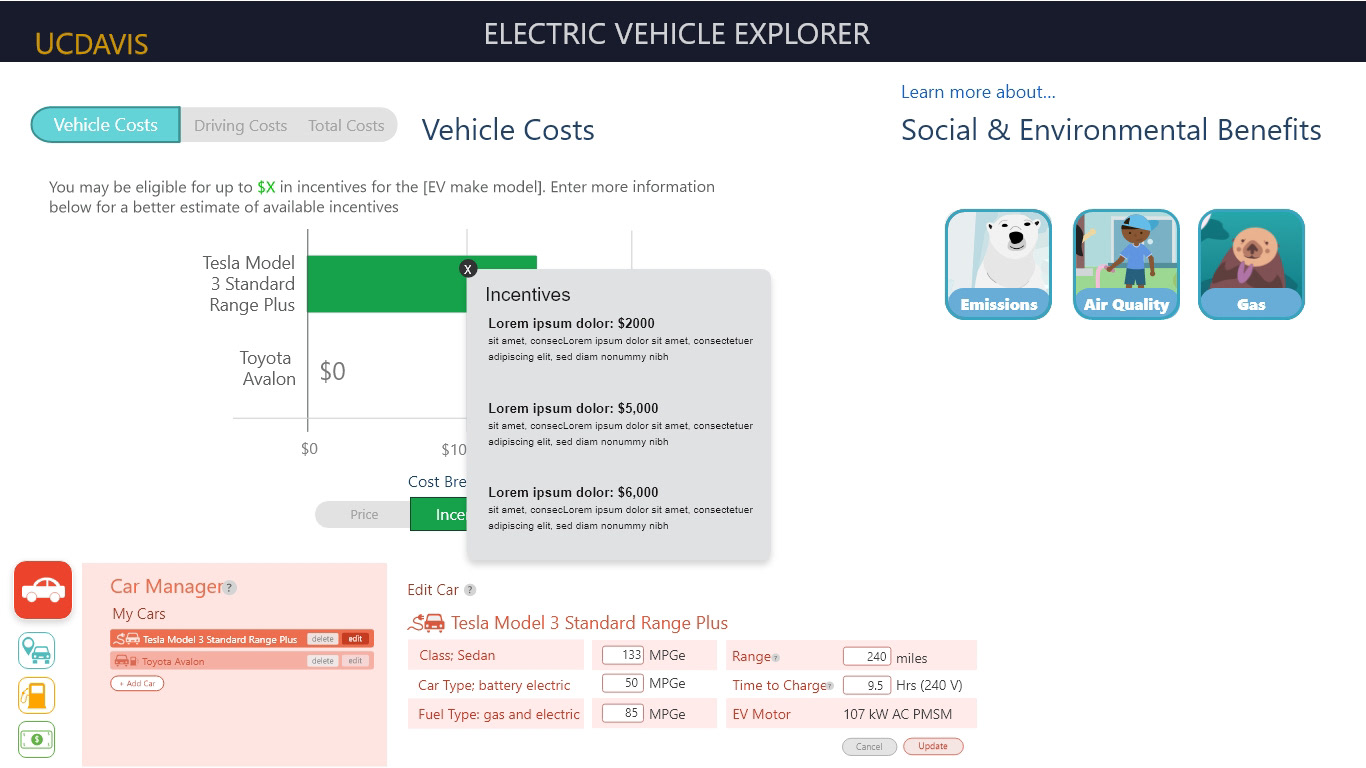Select the red Car Manager sidebar icon
Viewport: 1366px width, 768px height.
click(43, 590)
